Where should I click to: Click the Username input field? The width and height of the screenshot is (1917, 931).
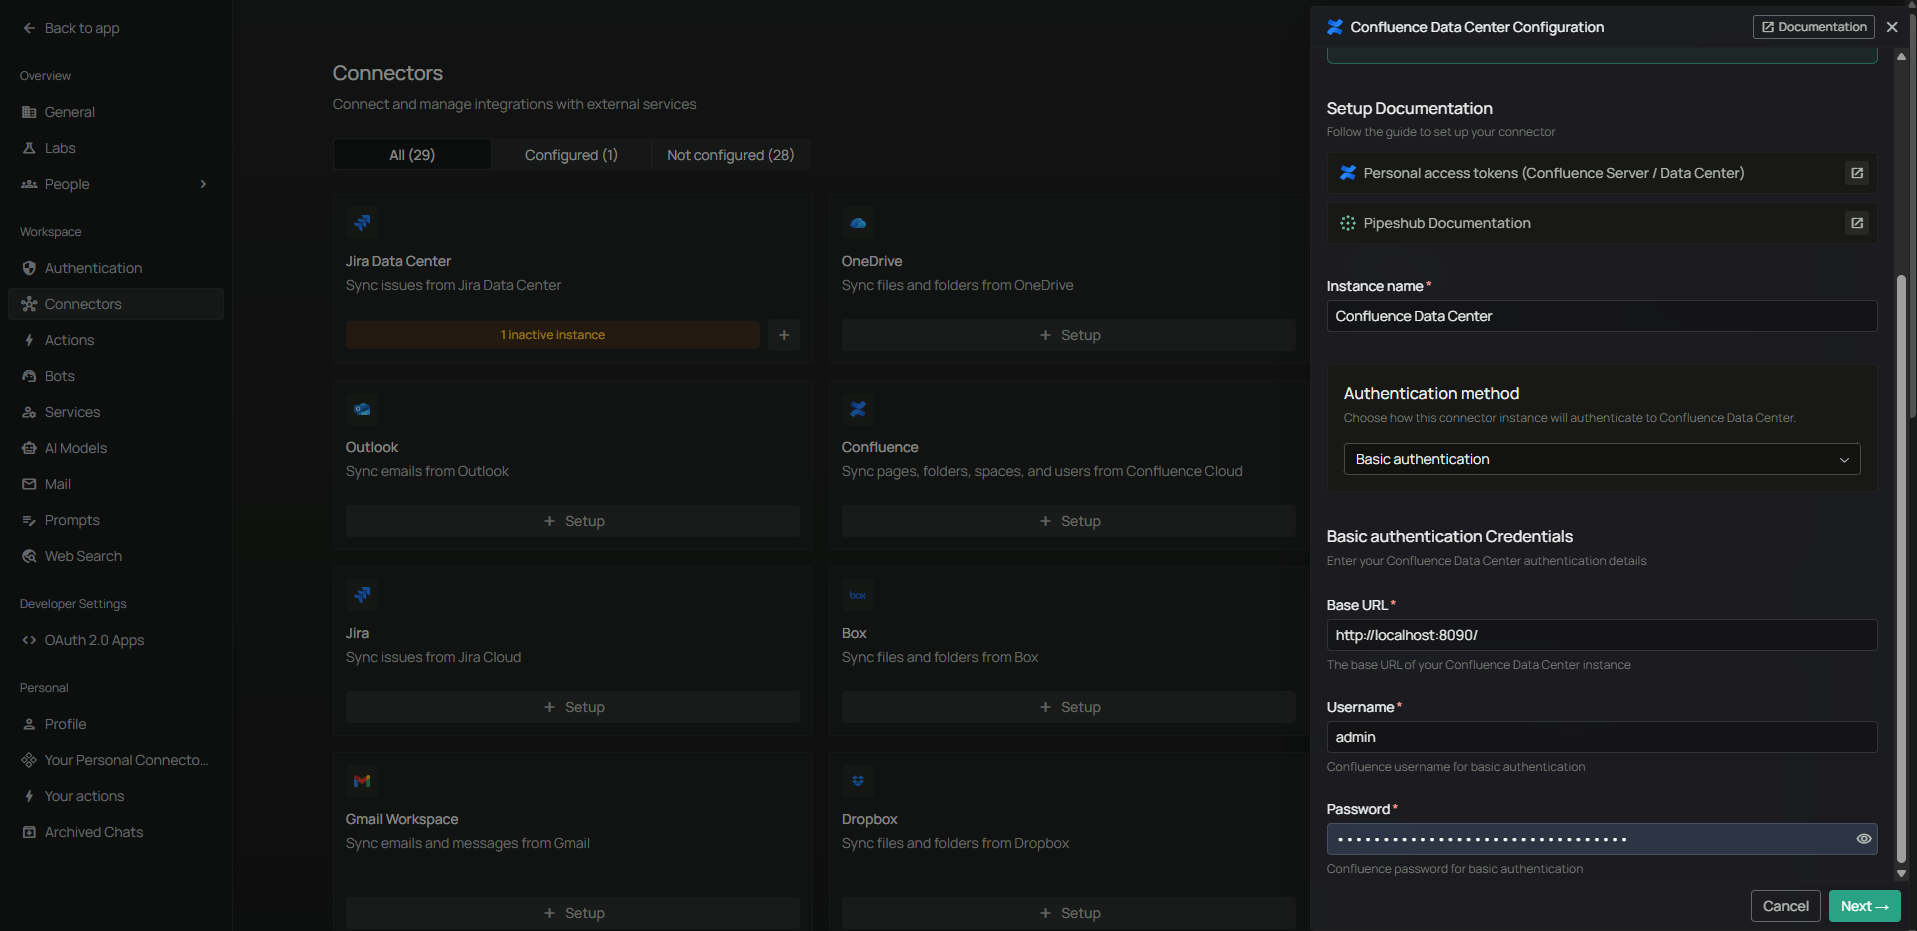click(x=1602, y=737)
